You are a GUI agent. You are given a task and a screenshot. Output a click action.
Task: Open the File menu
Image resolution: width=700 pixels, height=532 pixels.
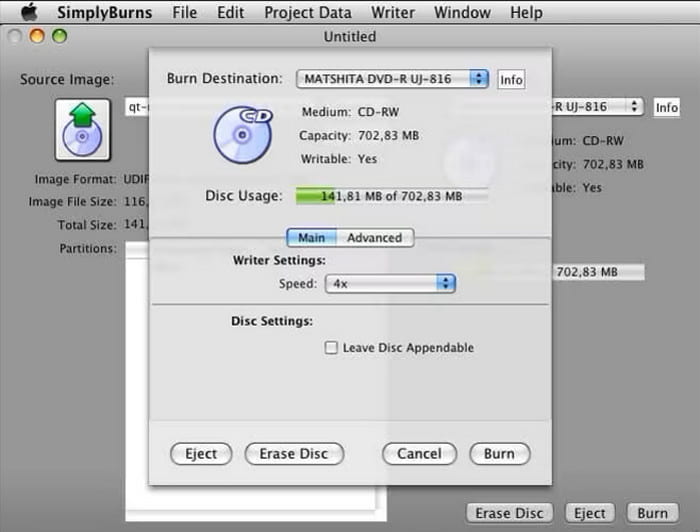click(184, 12)
